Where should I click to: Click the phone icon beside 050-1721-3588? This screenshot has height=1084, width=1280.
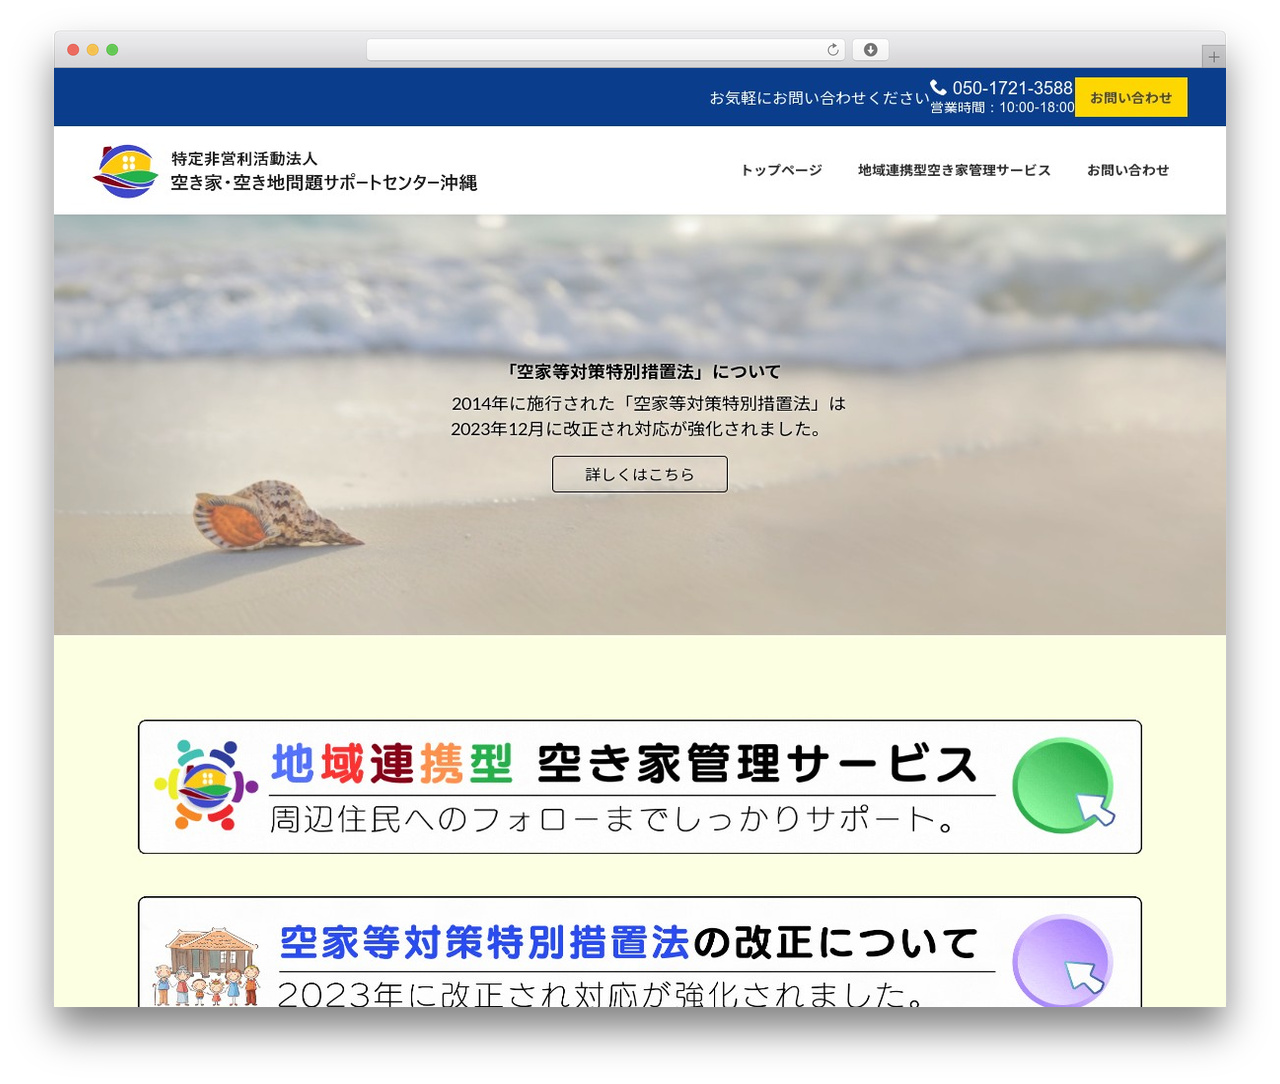tap(938, 87)
